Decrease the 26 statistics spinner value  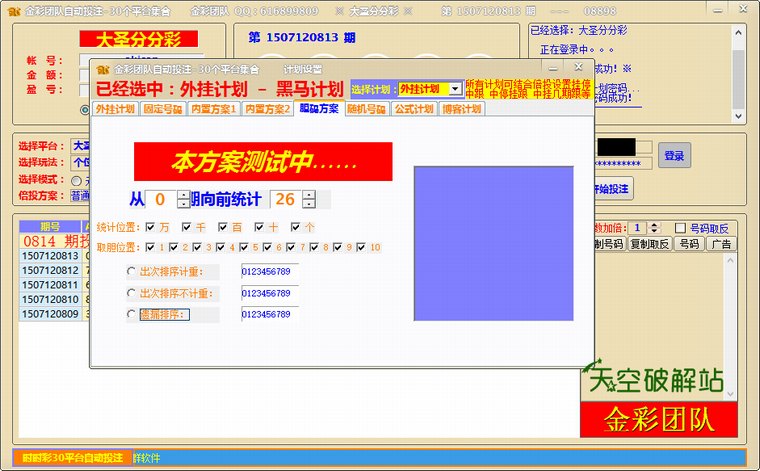[x=309, y=205]
